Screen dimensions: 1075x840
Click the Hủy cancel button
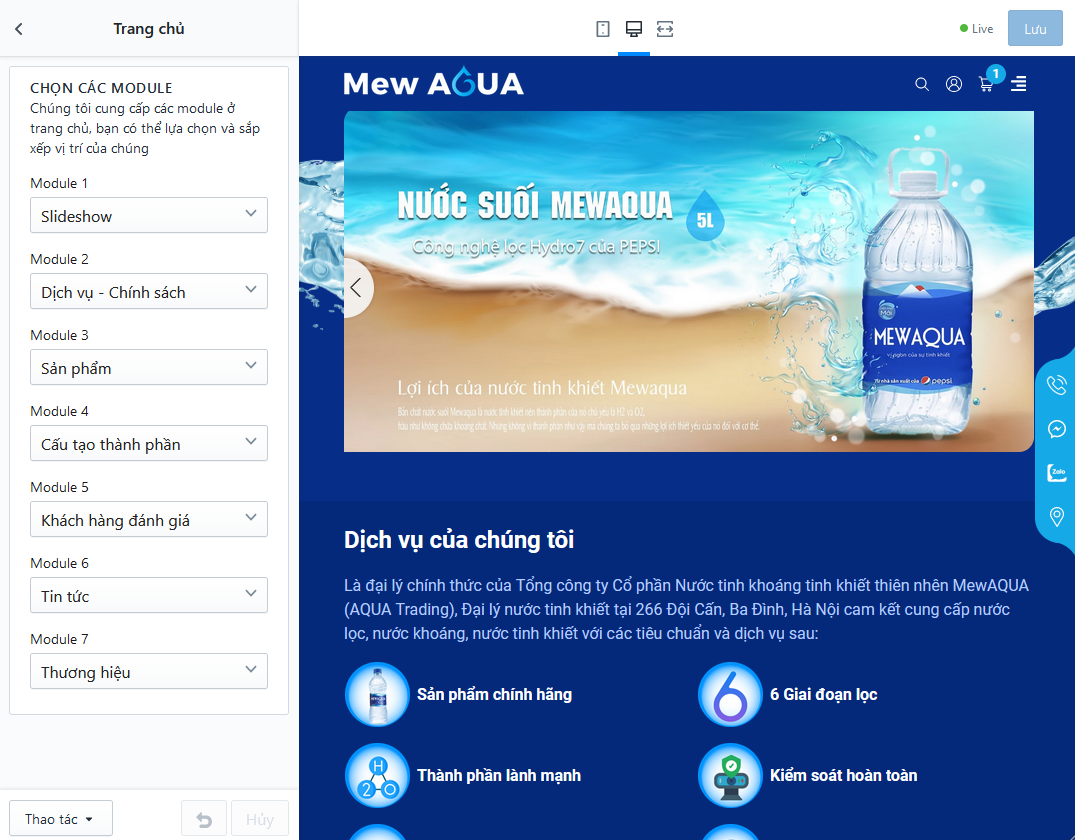[x=260, y=819]
